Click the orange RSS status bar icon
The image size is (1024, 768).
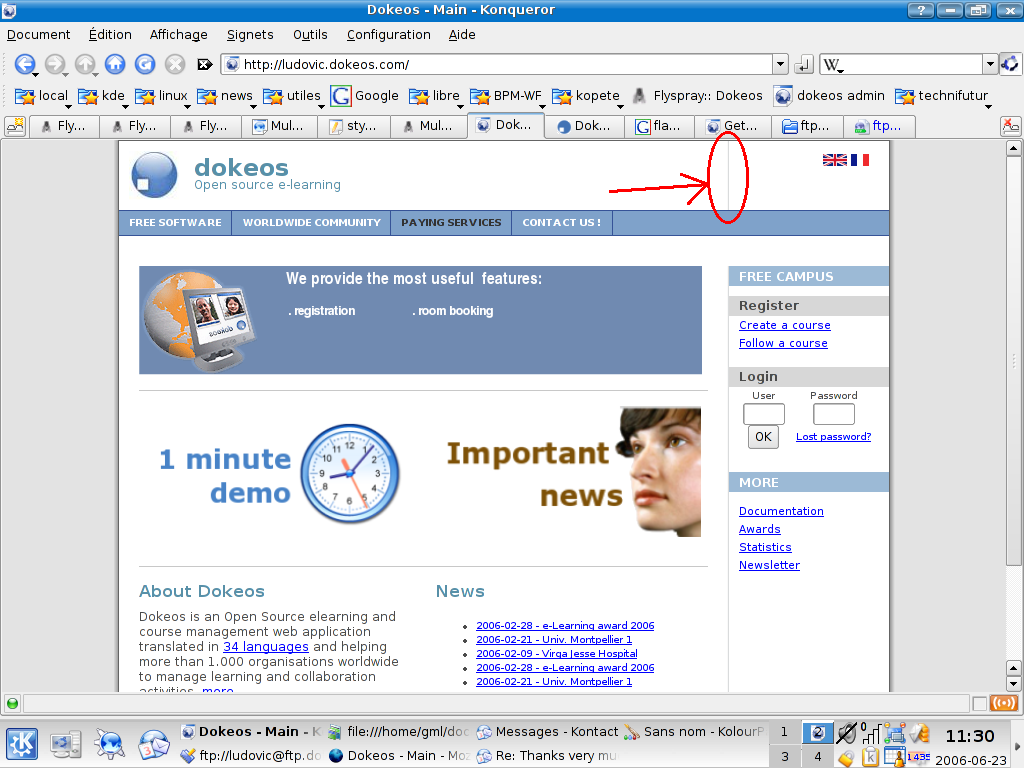pyautogui.click(x=1004, y=703)
